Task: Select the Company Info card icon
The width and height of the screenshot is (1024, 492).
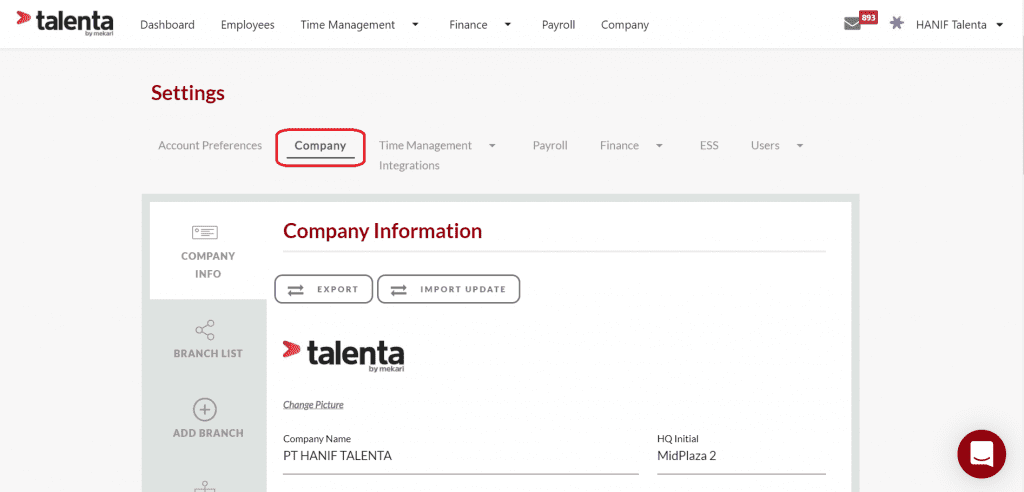Action: click(x=205, y=232)
